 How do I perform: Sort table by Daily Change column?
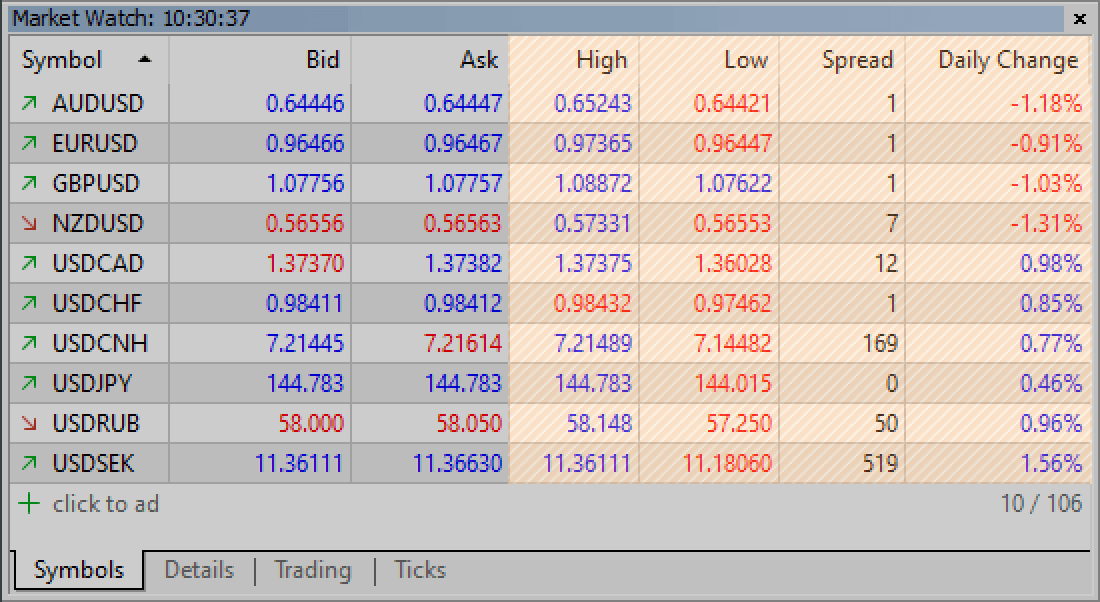1007,60
